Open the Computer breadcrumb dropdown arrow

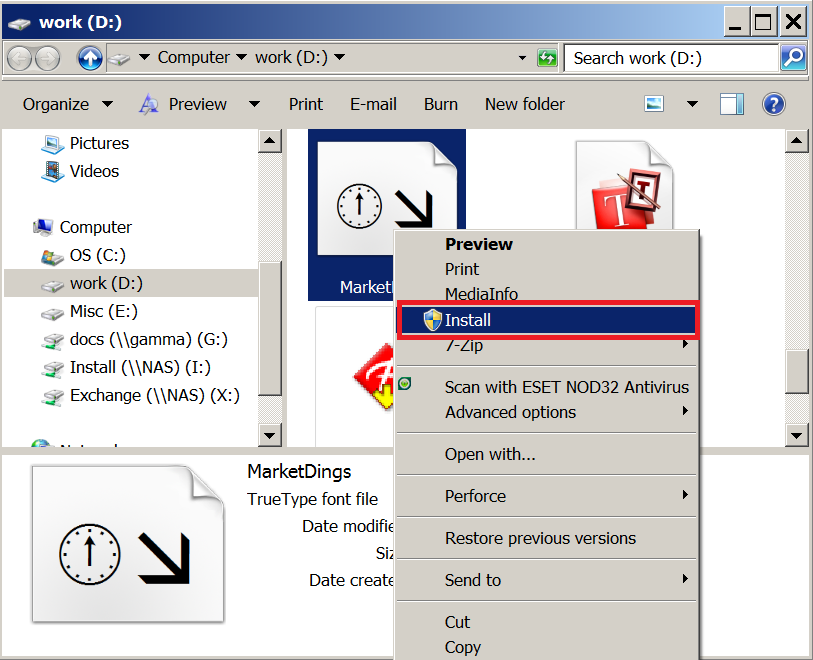click(x=241, y=57)
